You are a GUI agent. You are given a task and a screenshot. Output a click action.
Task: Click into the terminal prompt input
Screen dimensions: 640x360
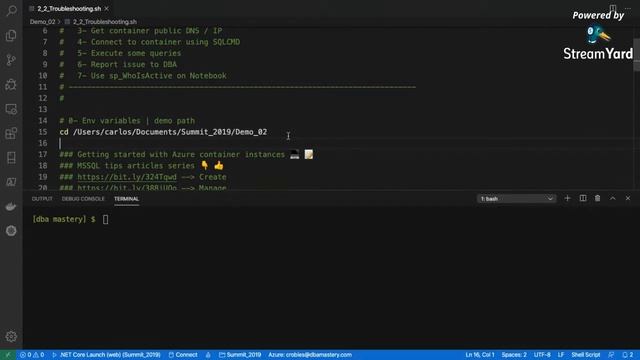coord(105,219)
